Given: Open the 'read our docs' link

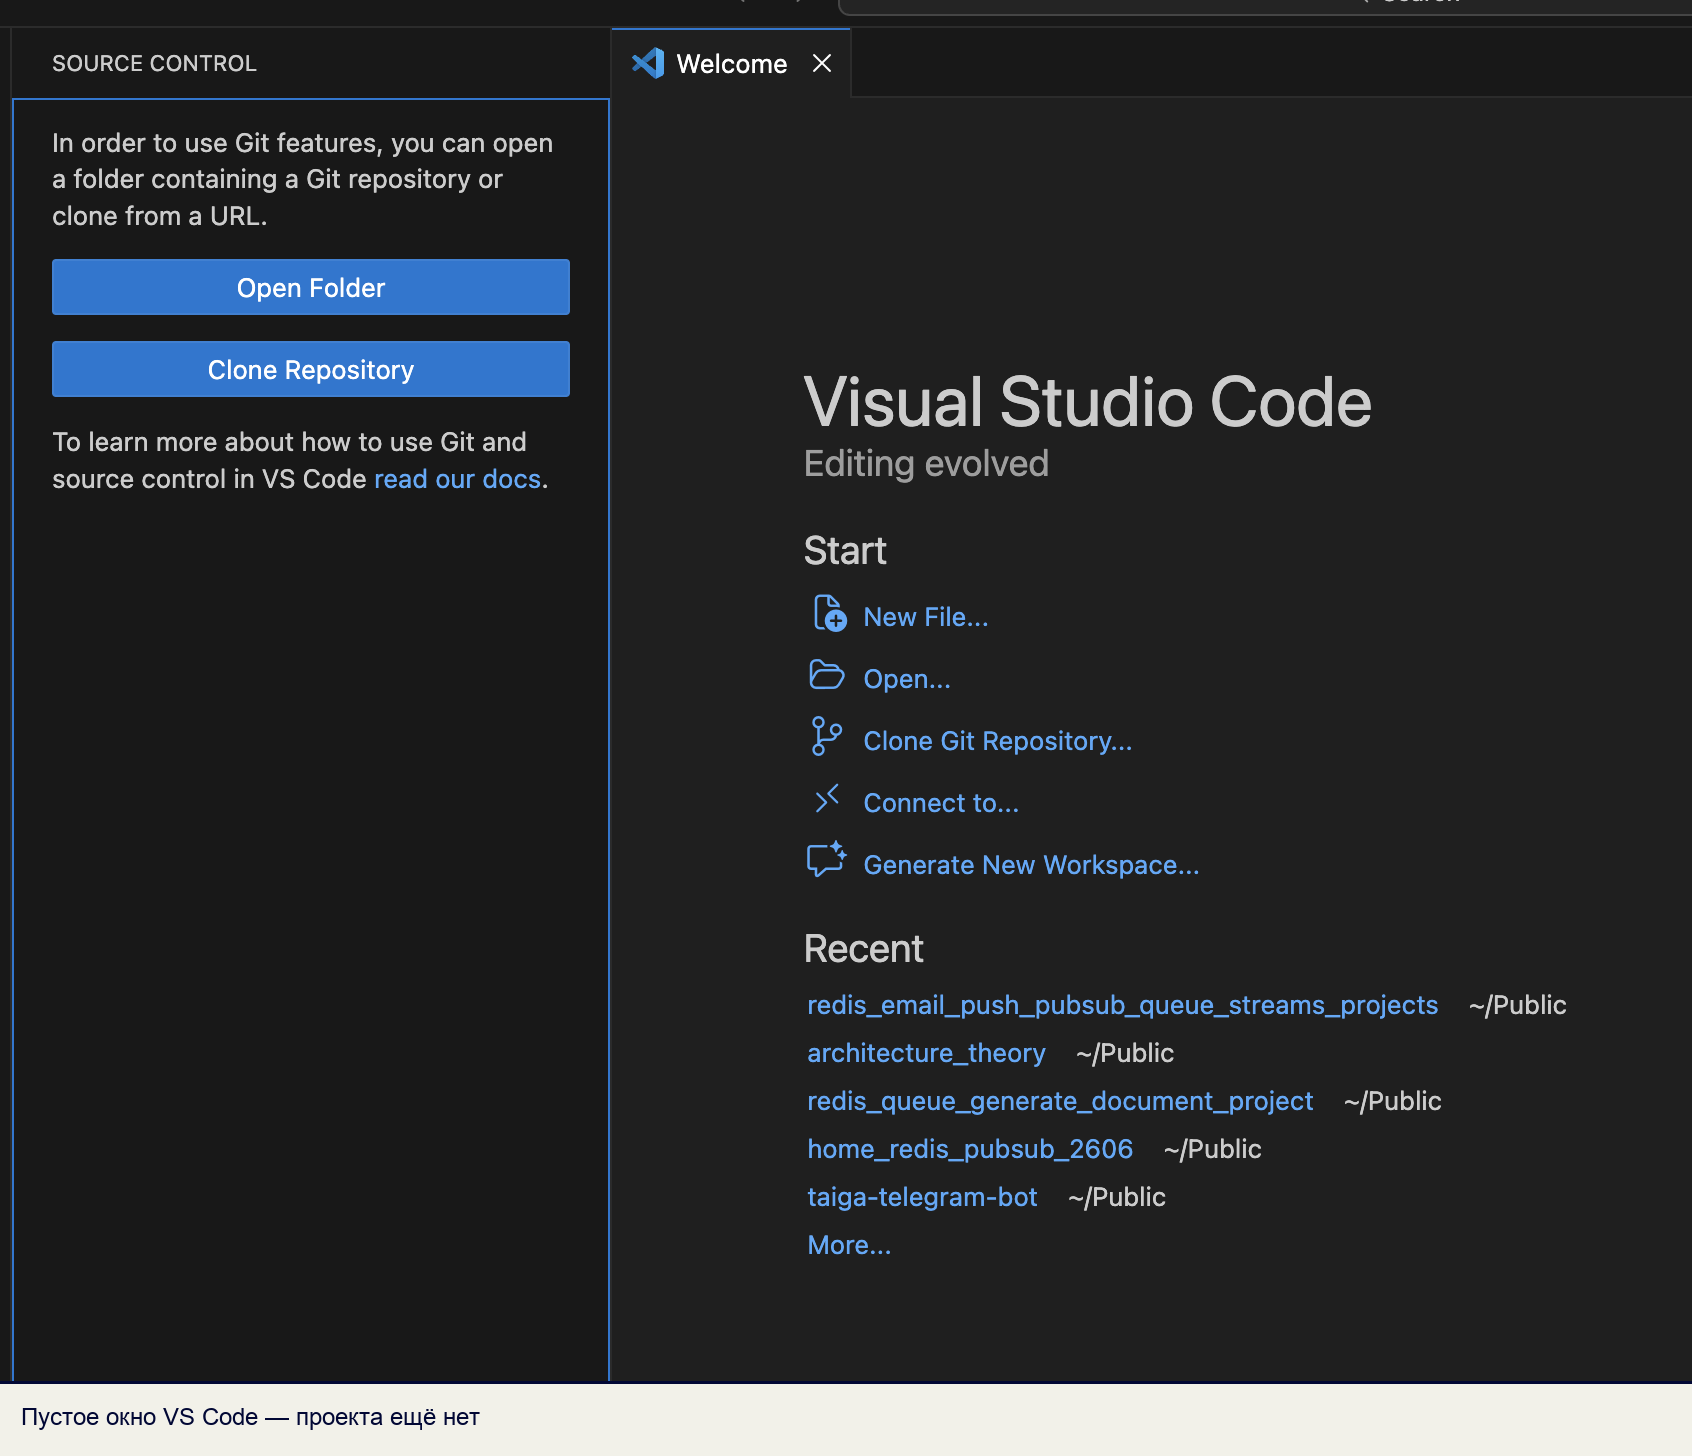Looking at the screenshot, I should (x=457, y=479).
